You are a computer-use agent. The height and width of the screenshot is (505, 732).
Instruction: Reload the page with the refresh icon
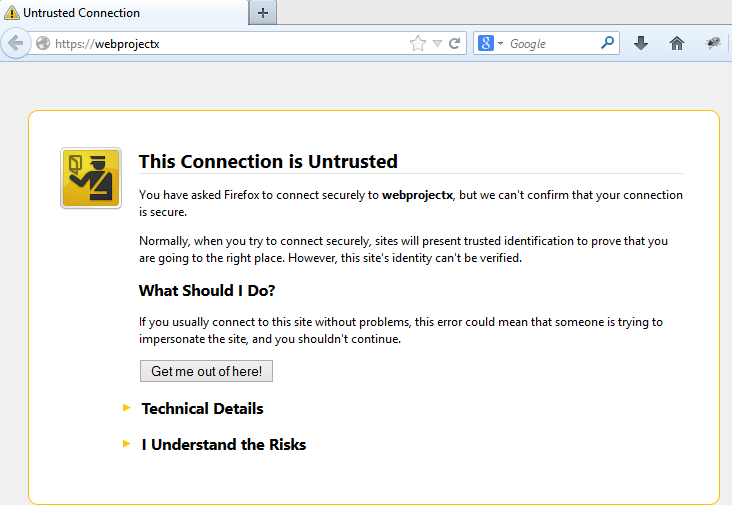[454, 43]
